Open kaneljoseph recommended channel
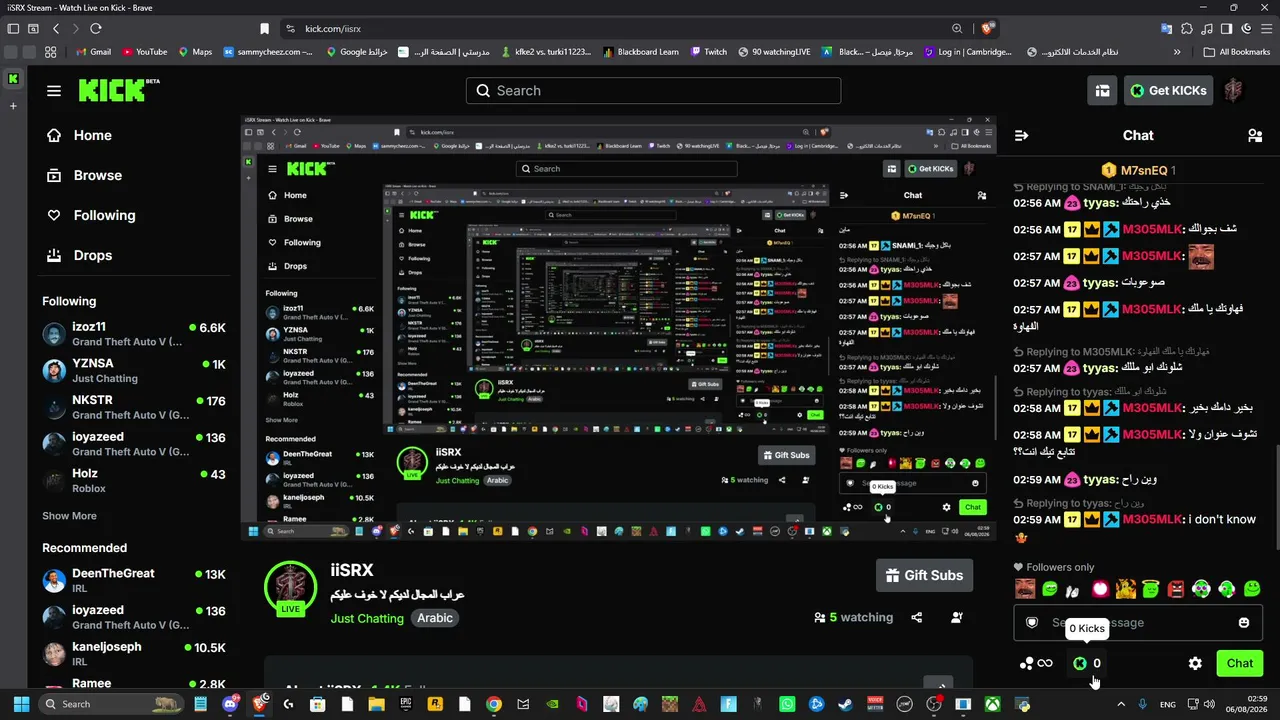 click(134, 654)
